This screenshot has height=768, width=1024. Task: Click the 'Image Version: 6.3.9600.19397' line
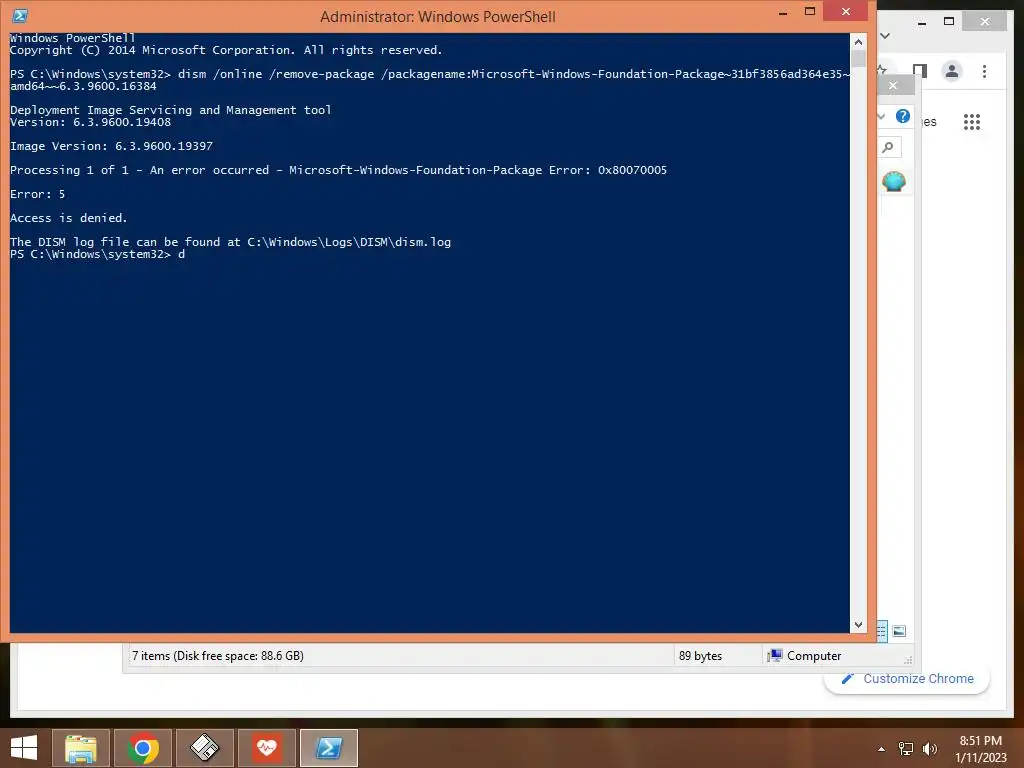[111, 146]
